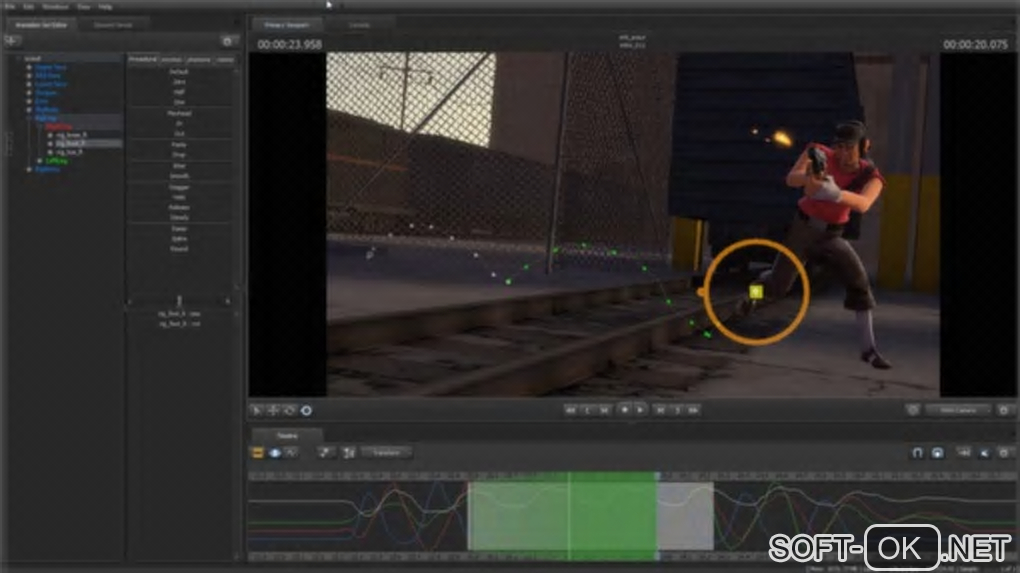
Task: Switch to the Console tab
Action: (359, 25)
